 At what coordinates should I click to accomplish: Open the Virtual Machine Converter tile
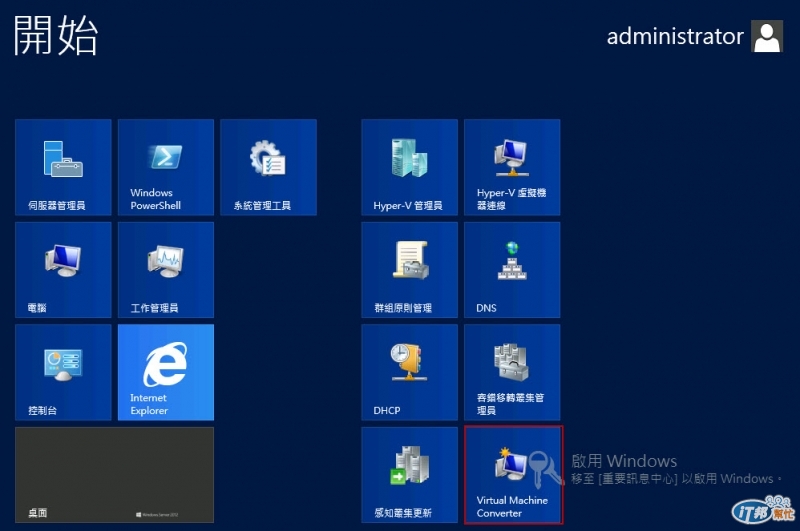(513, 475)
